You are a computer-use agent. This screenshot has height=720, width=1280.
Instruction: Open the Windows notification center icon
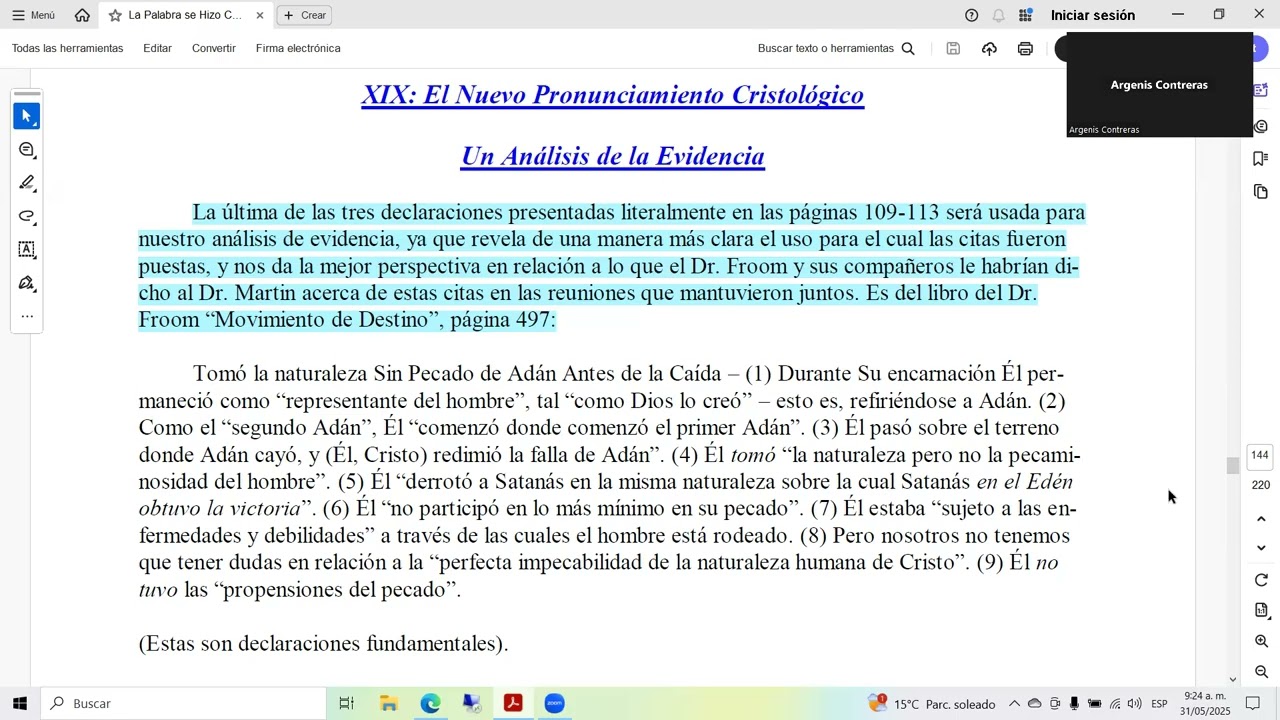coord(1253,704)
